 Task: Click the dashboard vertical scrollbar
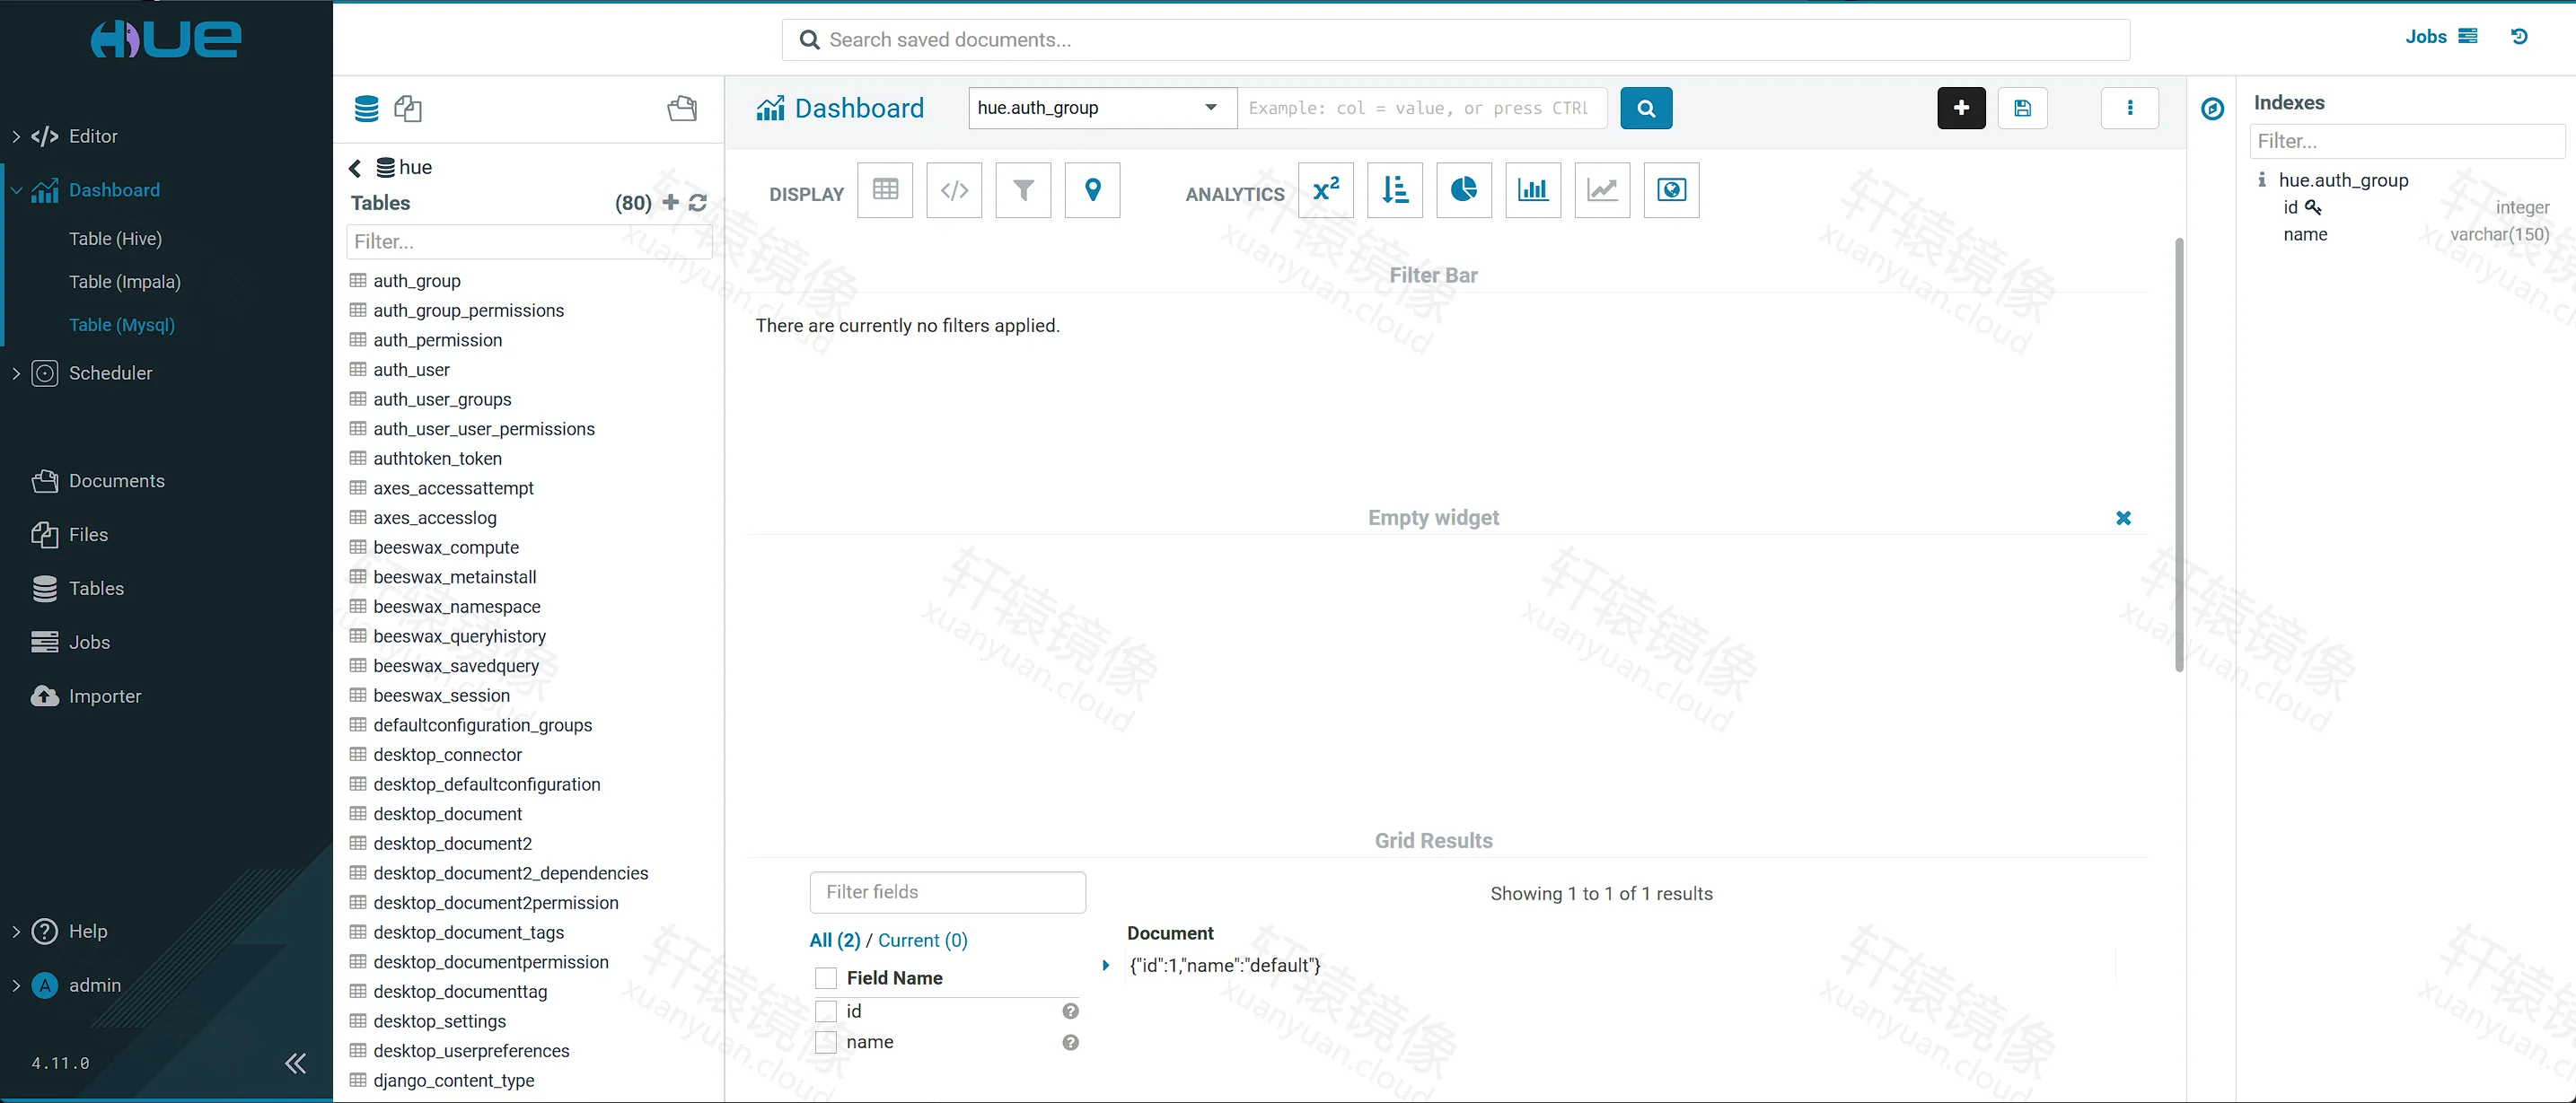point(2179,455)
